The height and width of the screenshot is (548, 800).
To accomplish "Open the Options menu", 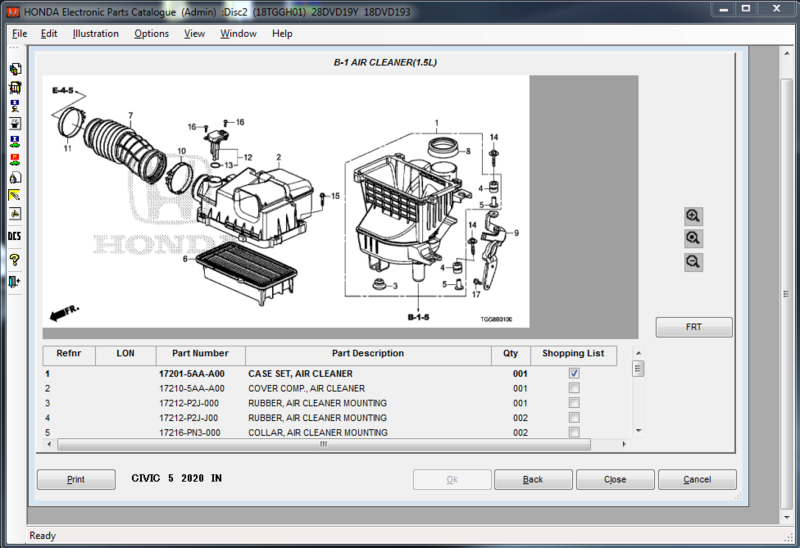I will point(151,33).
